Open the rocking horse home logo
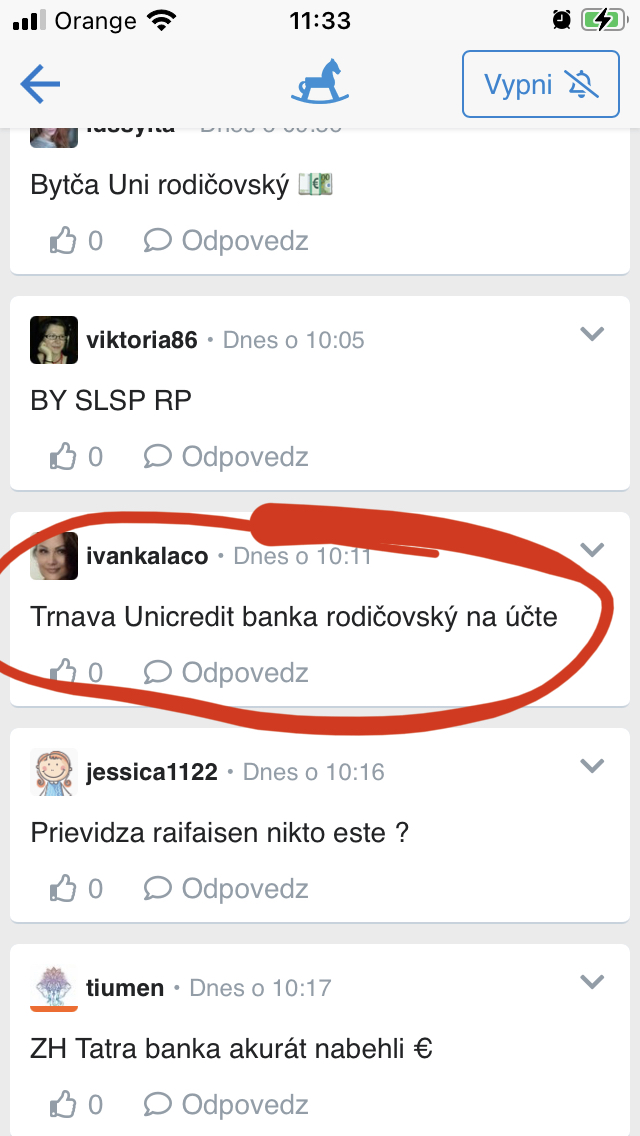 pyautogui.click(x=320, y=82)
